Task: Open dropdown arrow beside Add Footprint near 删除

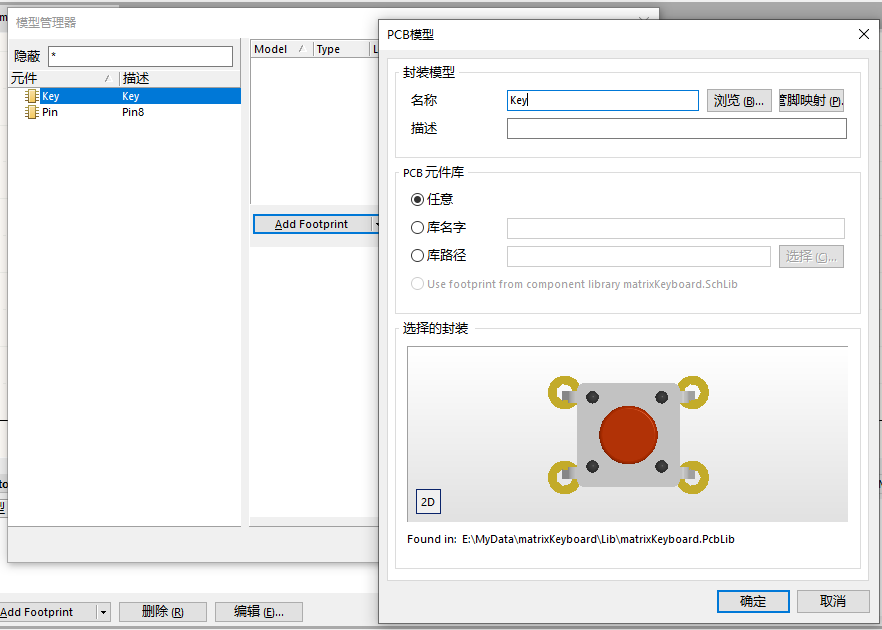Action: [x=103, y=612]
